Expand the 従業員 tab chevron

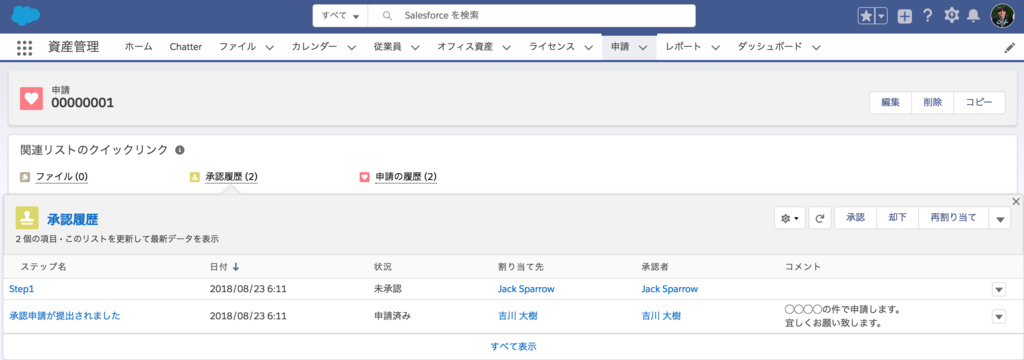415,48
